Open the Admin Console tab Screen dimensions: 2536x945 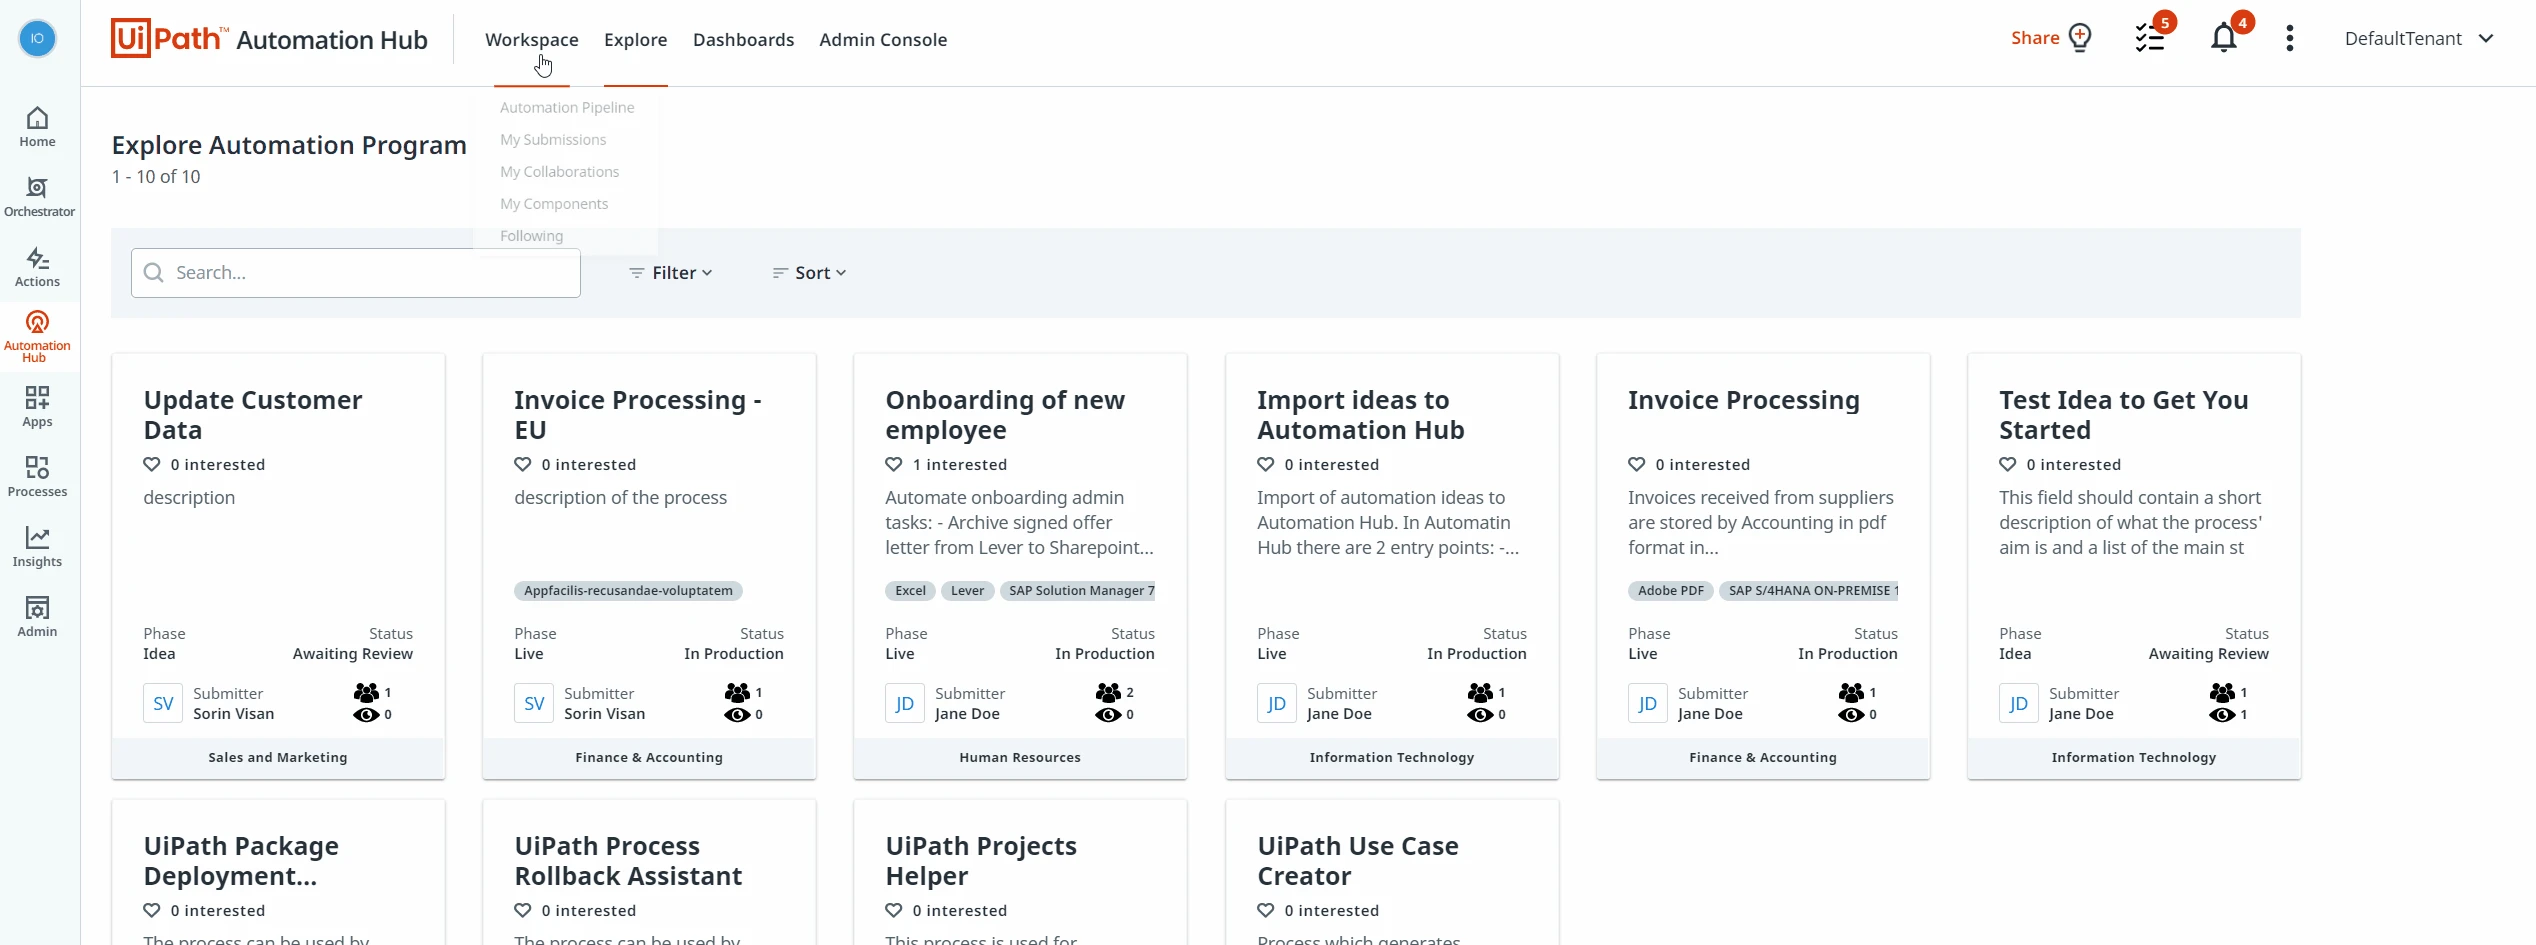[883, 40]
